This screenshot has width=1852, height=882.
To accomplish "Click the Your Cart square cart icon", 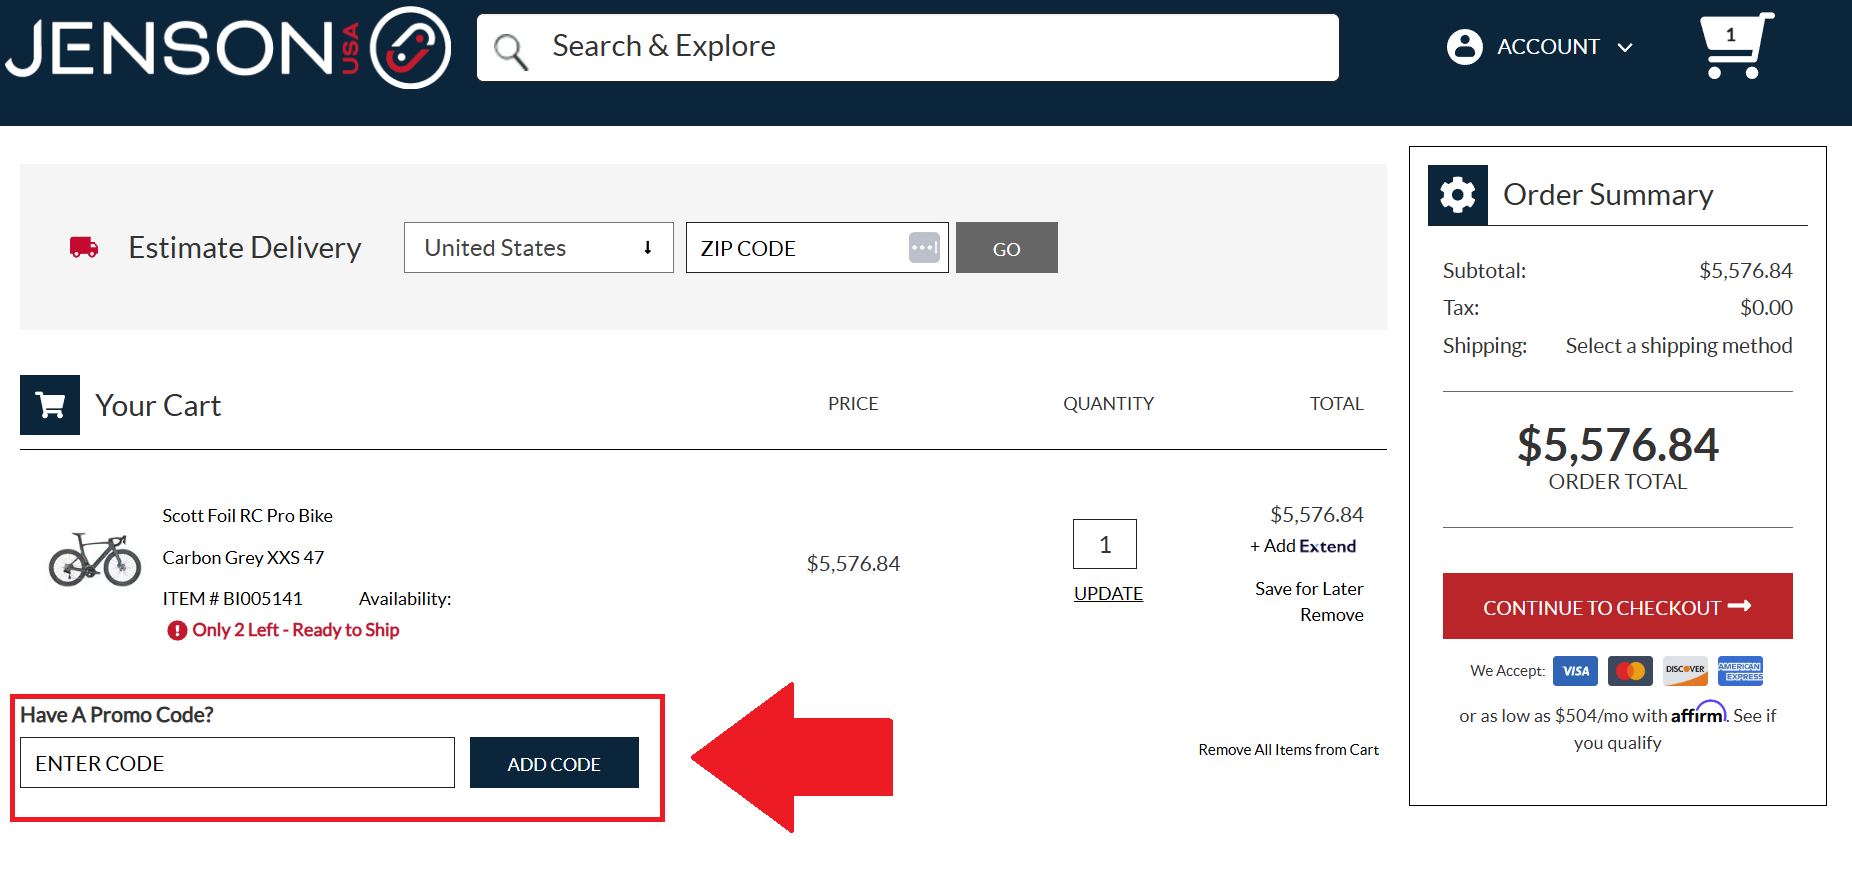I will point(50,405).
